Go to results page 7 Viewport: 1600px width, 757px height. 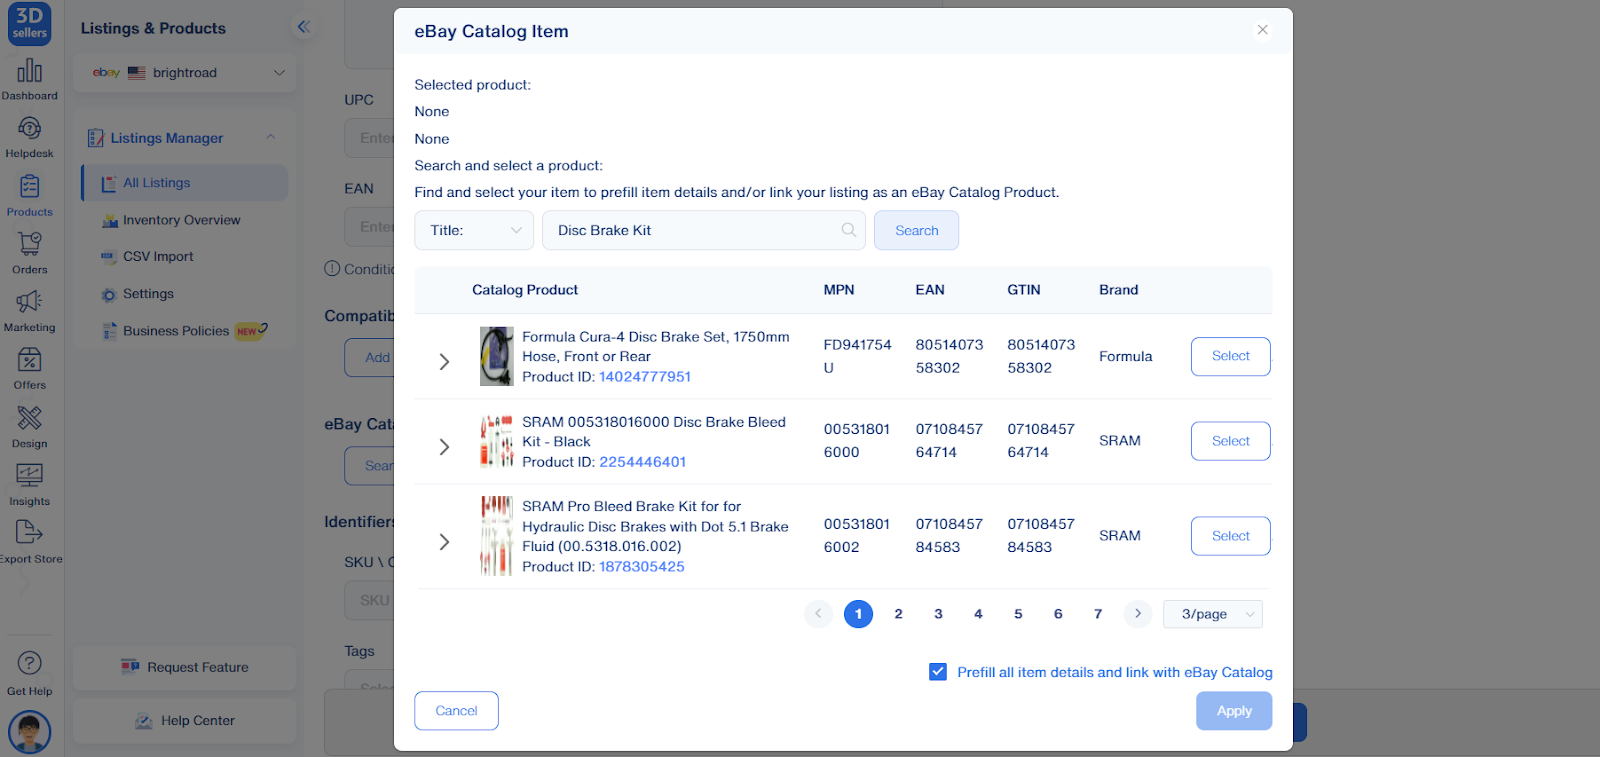(1098, 614)
